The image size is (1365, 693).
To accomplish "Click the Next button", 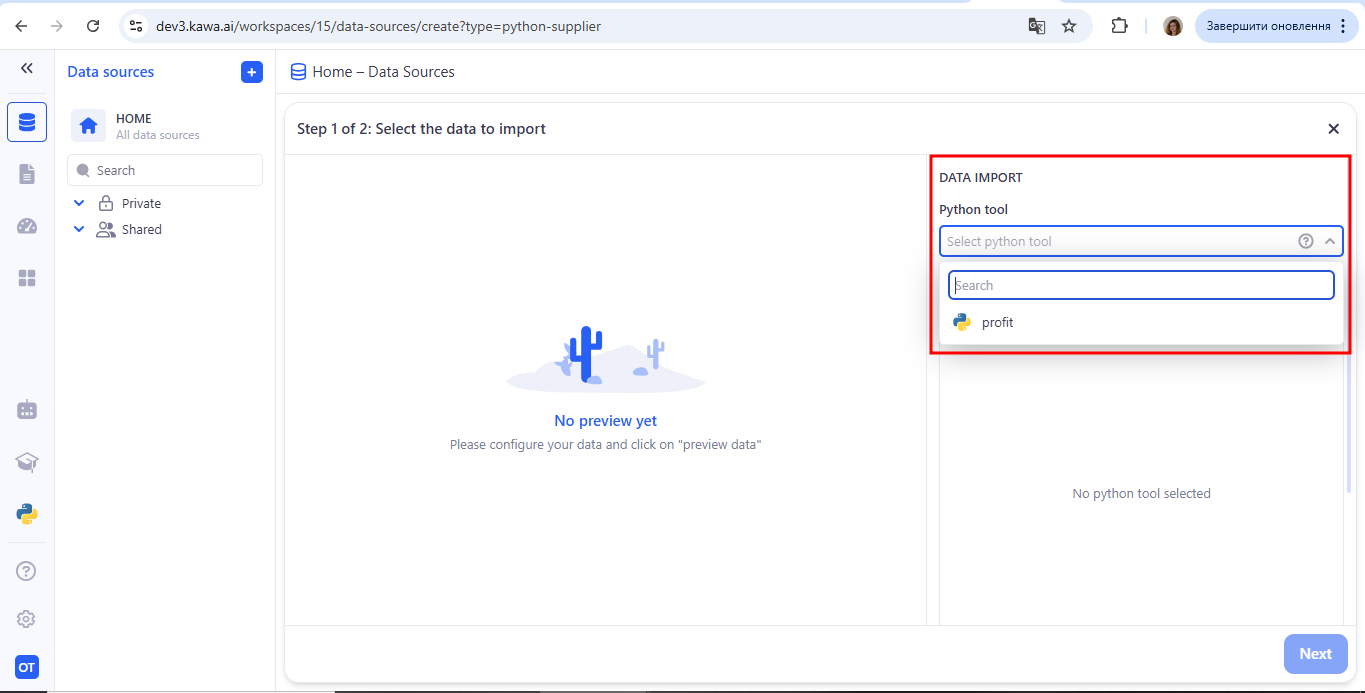I will (x=1315, y=654).
